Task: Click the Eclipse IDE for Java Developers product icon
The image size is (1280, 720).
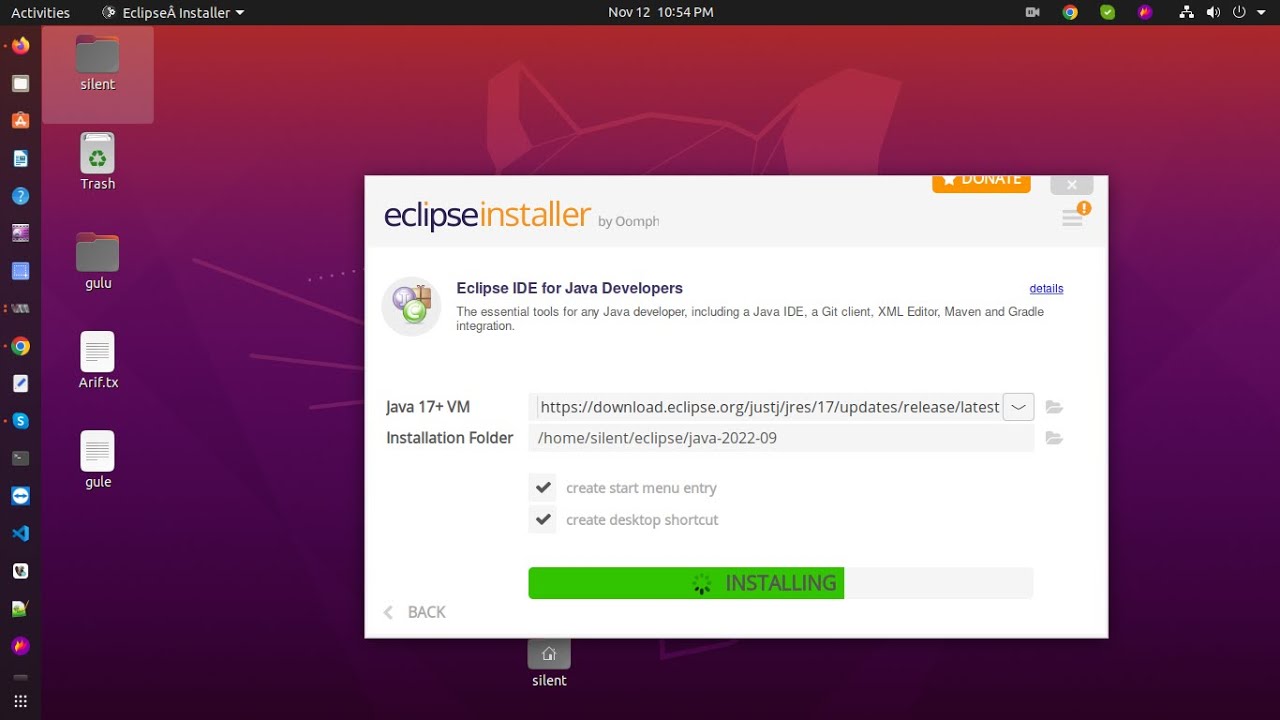Action: (x=411, y=306)
